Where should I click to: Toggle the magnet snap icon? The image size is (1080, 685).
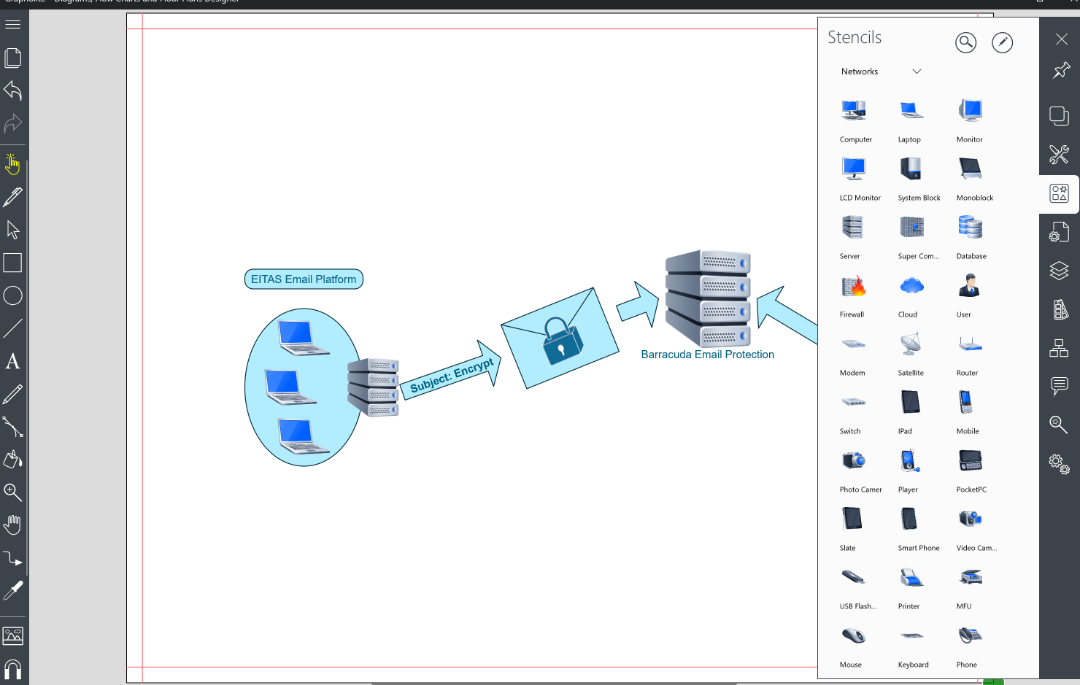coord(13,668)
